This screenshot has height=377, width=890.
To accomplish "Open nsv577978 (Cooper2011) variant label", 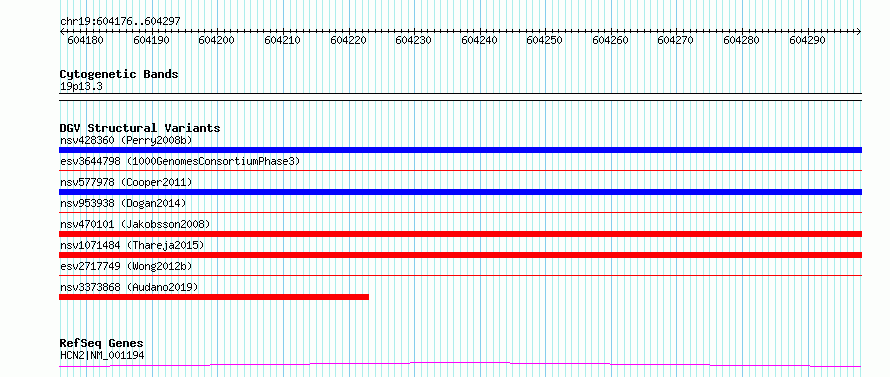I will pos(125,182).
